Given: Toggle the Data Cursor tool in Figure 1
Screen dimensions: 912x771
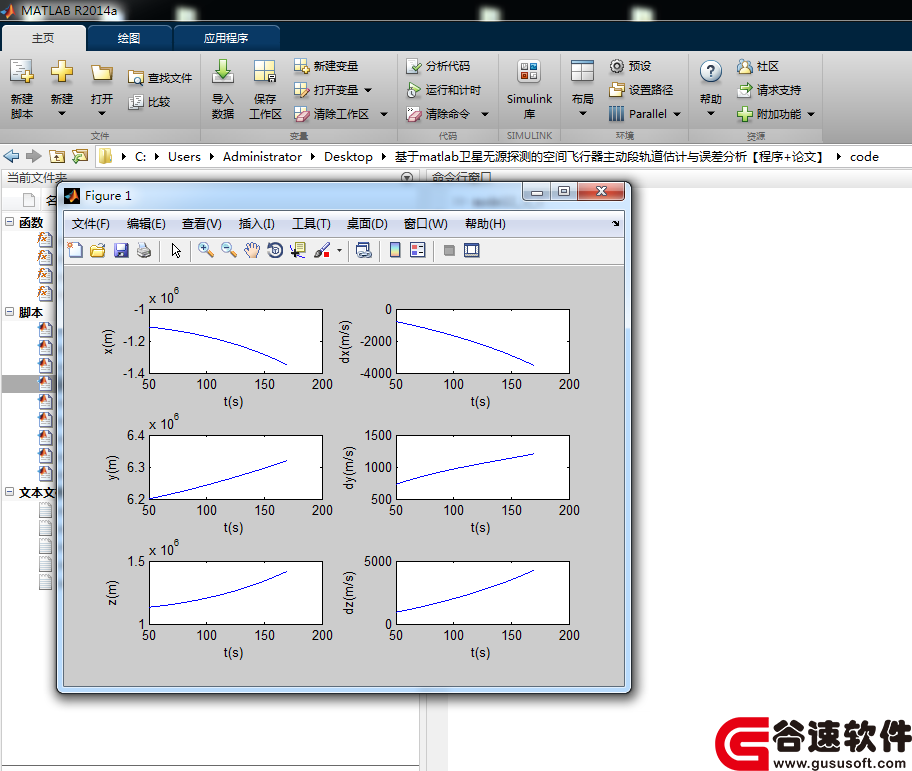Looking at the screenshot, I should pyautogui.click(x=298, y=251).
